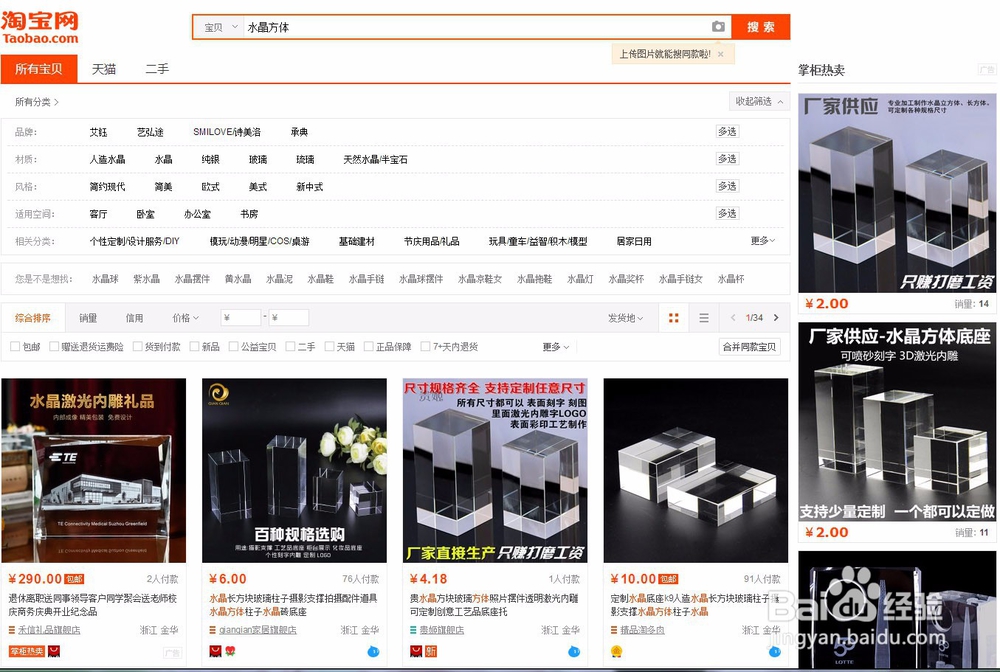Image resolution: width=1000 pixels, height=672 pixels.
Task: Switch to the 二手 tab
Action: point(158,70)
